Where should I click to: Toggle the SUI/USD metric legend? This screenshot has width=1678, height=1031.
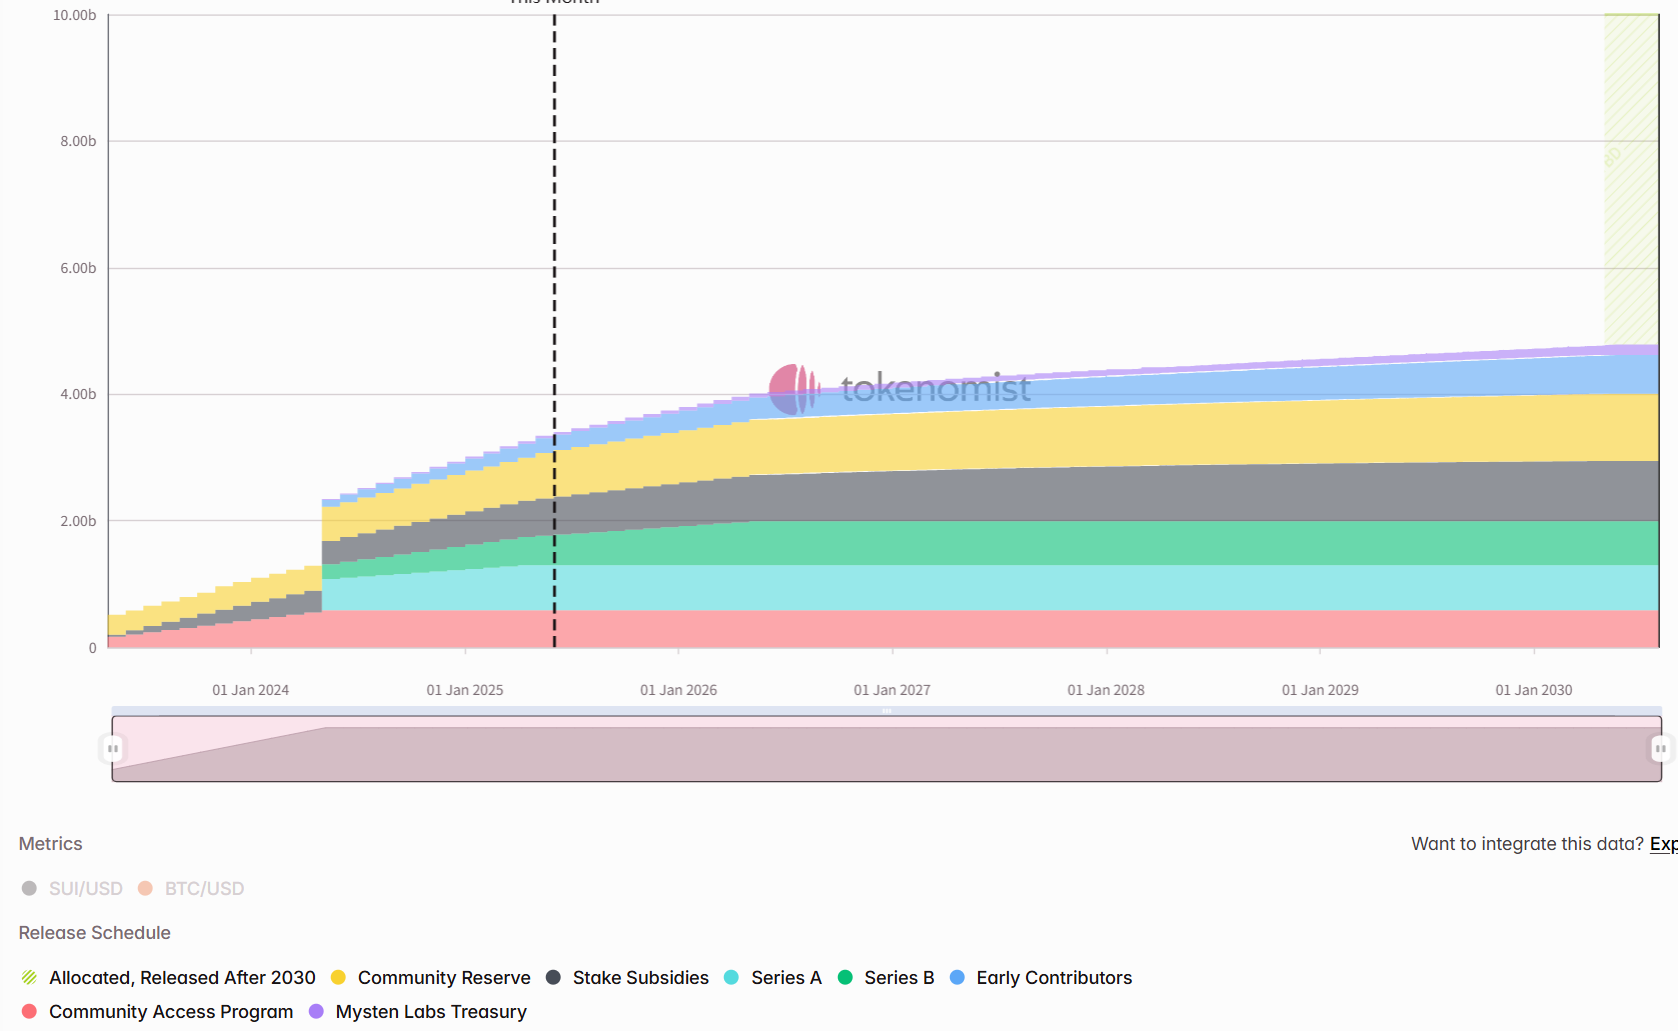click(x=72, y=888)
